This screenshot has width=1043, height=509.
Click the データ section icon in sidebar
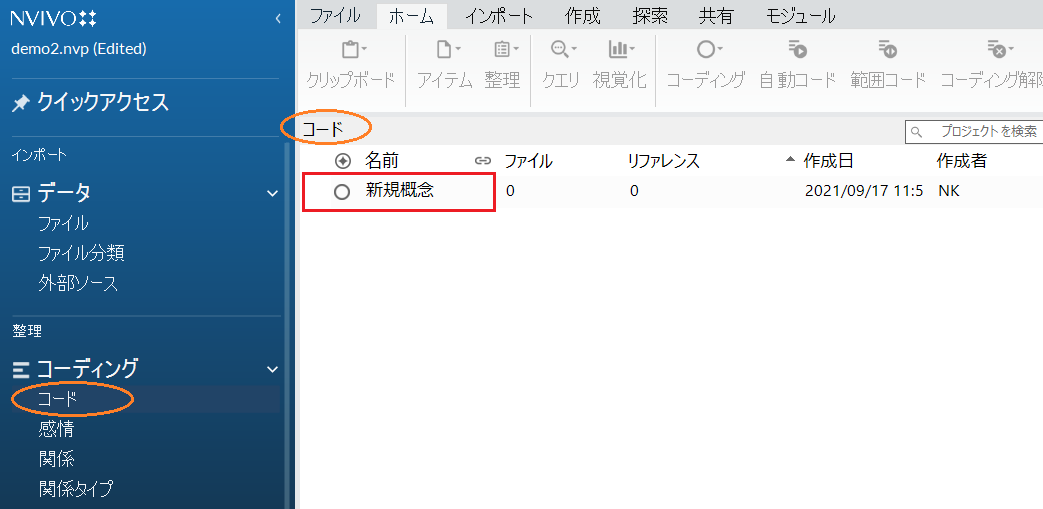21,194
